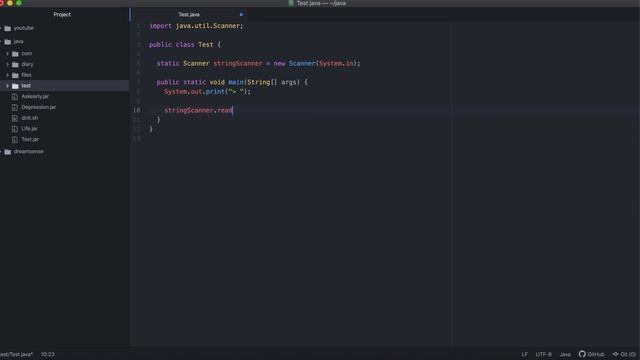This screenshot has height=360, width=640.
Task: Expand the files folder chevron
Action: 7,75
